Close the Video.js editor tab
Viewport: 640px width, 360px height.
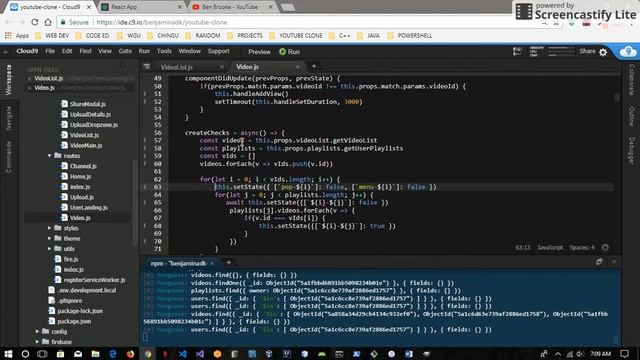(298, 67)
